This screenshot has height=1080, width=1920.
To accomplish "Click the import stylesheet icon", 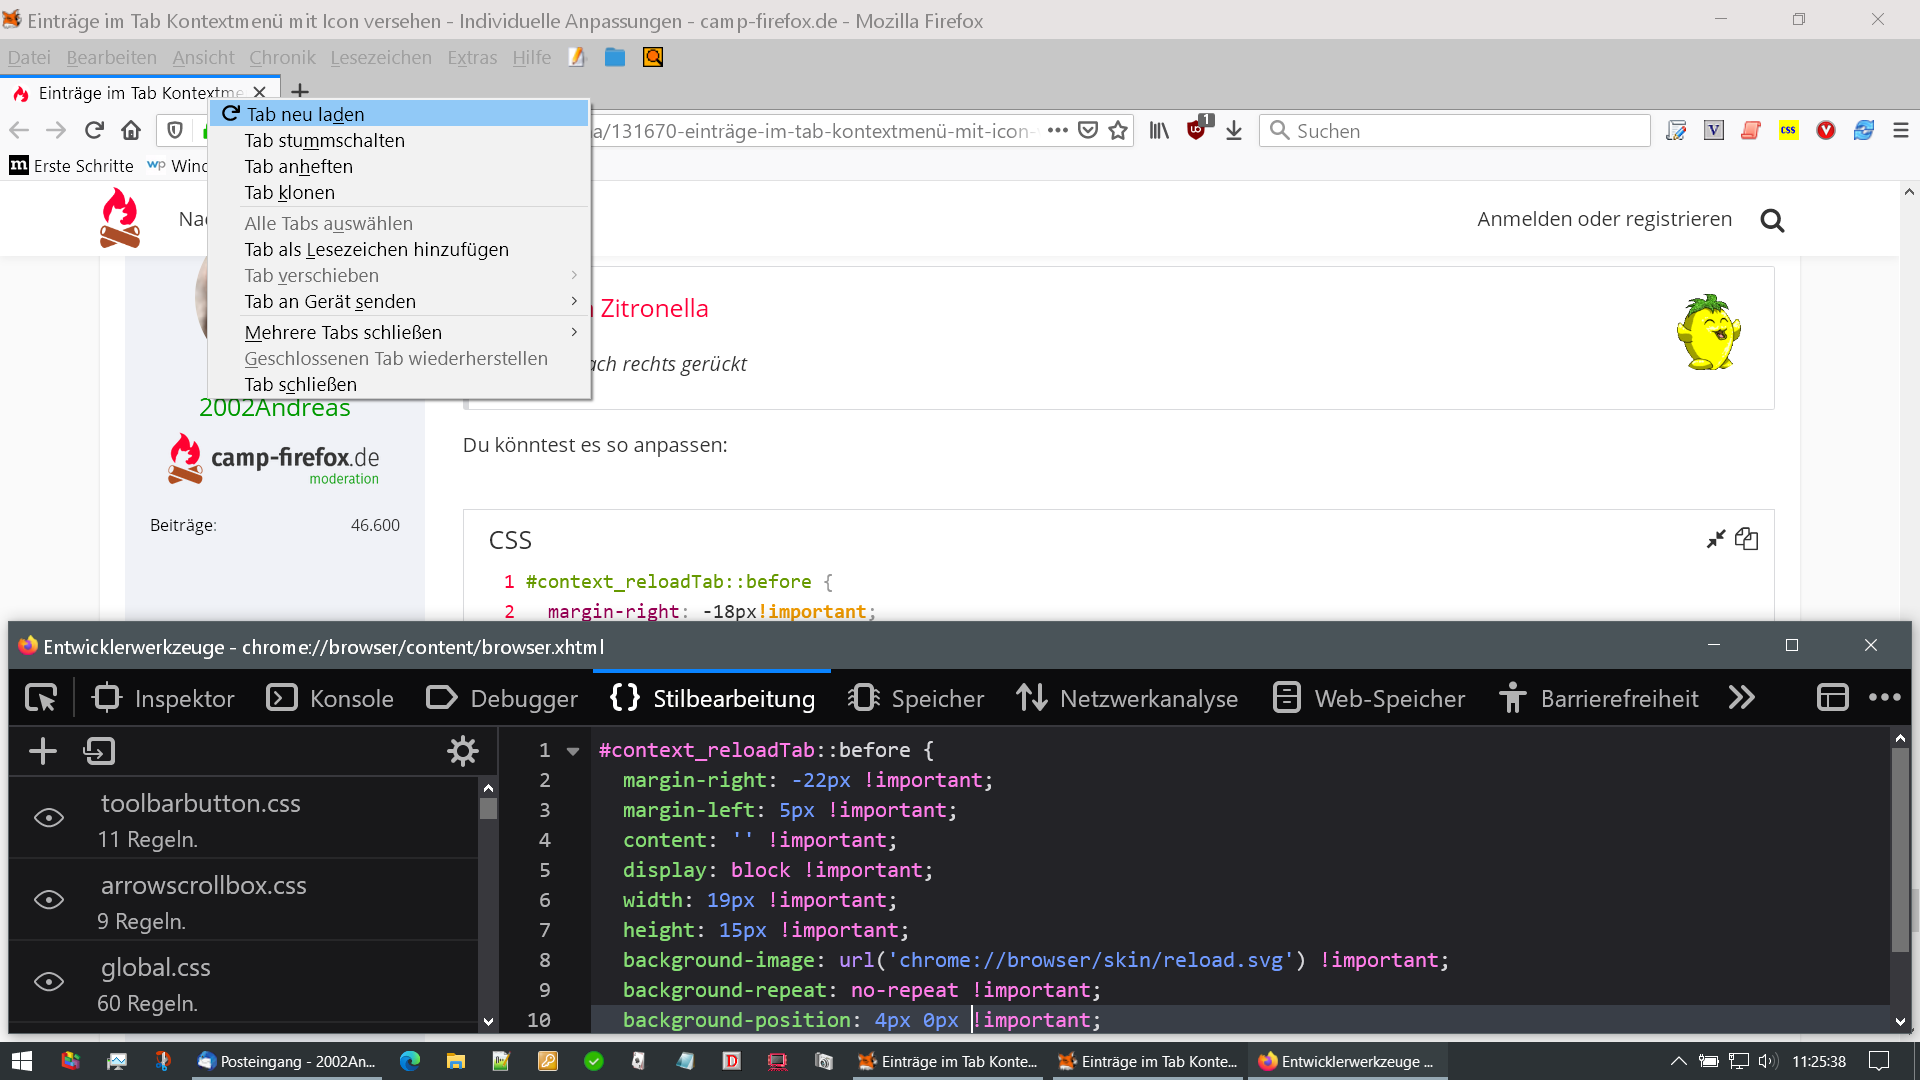I will click(100, 751).
